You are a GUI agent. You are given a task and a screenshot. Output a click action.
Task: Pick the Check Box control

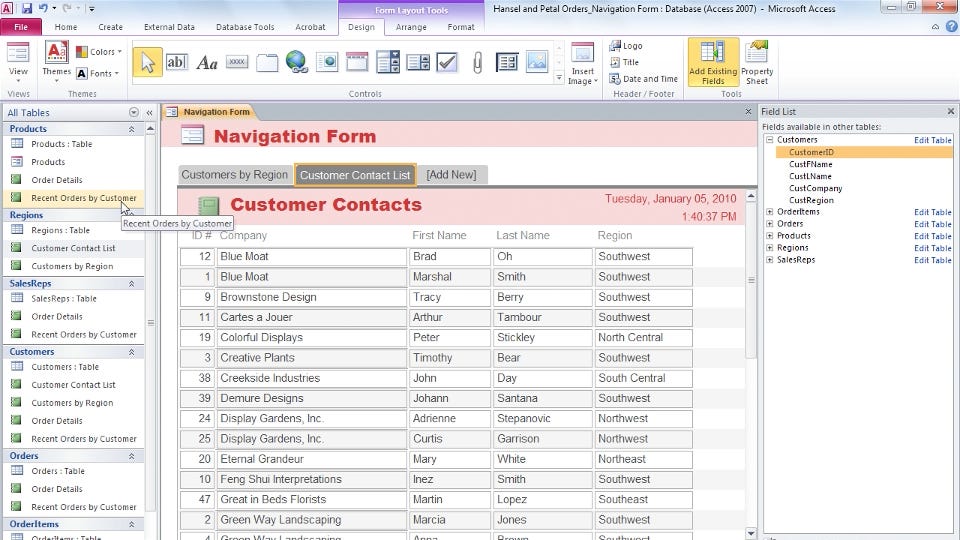[448, 62]
